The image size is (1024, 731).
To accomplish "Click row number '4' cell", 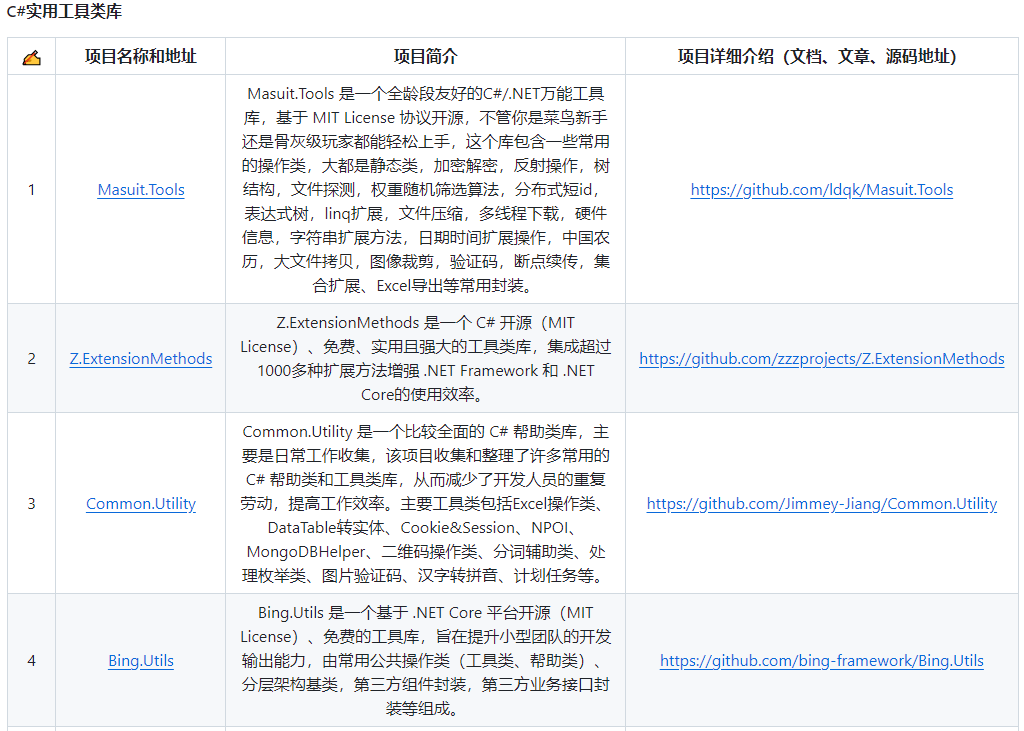I will [x=31, y=660].
